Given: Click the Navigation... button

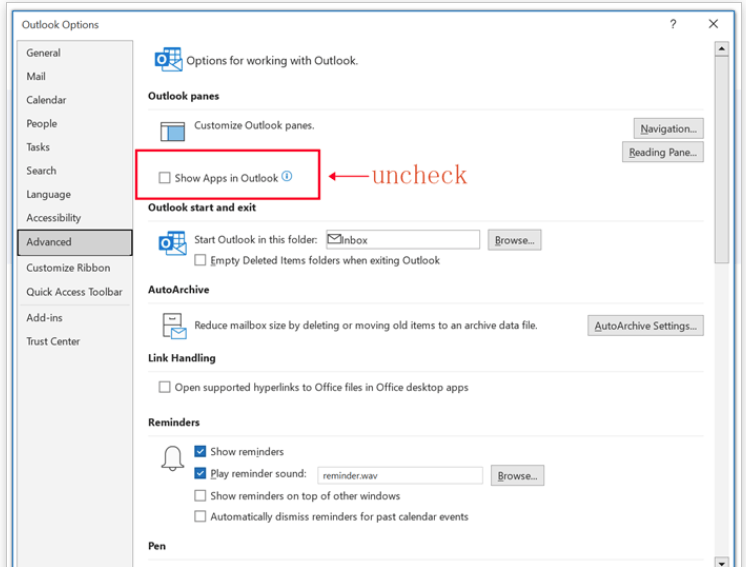Looking at the screenshot, I should (x=668, y=129).
